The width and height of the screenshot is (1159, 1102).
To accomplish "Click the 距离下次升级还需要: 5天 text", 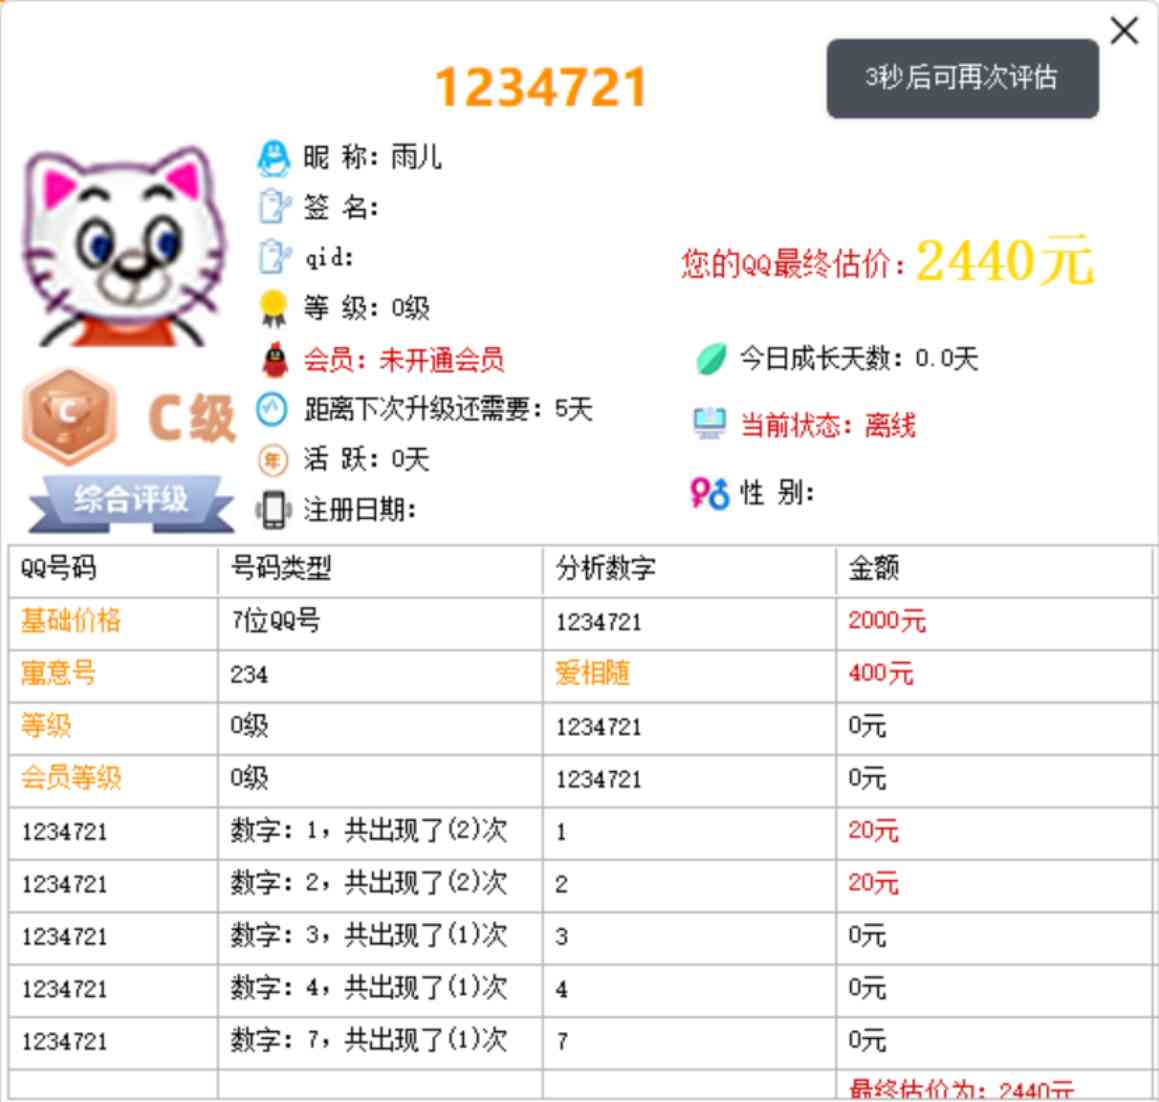I will (448, 409).
